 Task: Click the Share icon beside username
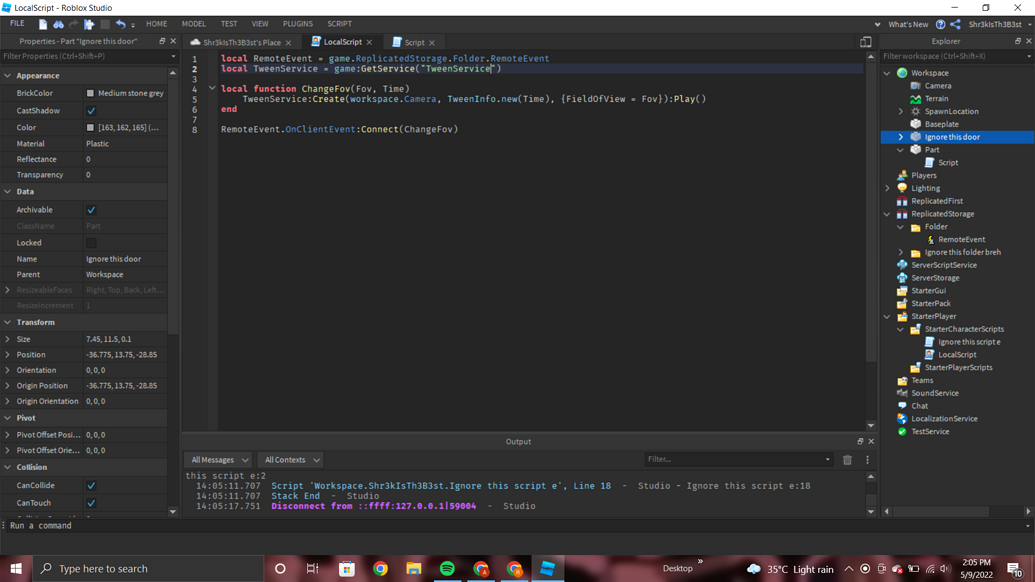coord(955,24)
